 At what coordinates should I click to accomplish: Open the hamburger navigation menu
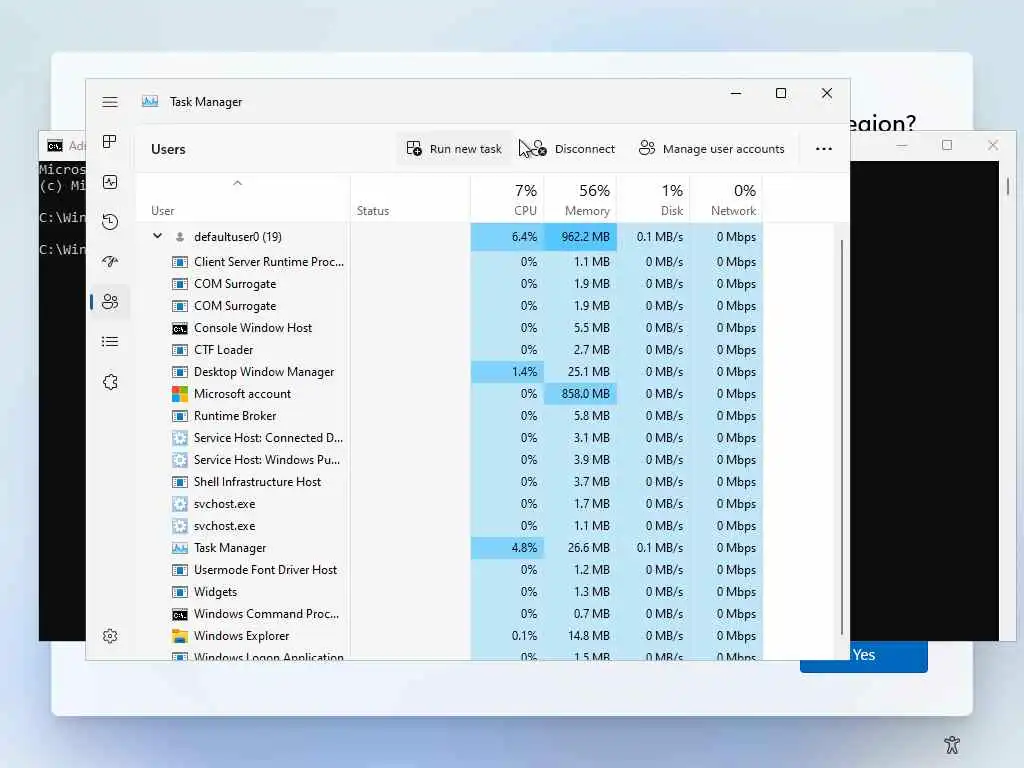[x=110, y=102]
